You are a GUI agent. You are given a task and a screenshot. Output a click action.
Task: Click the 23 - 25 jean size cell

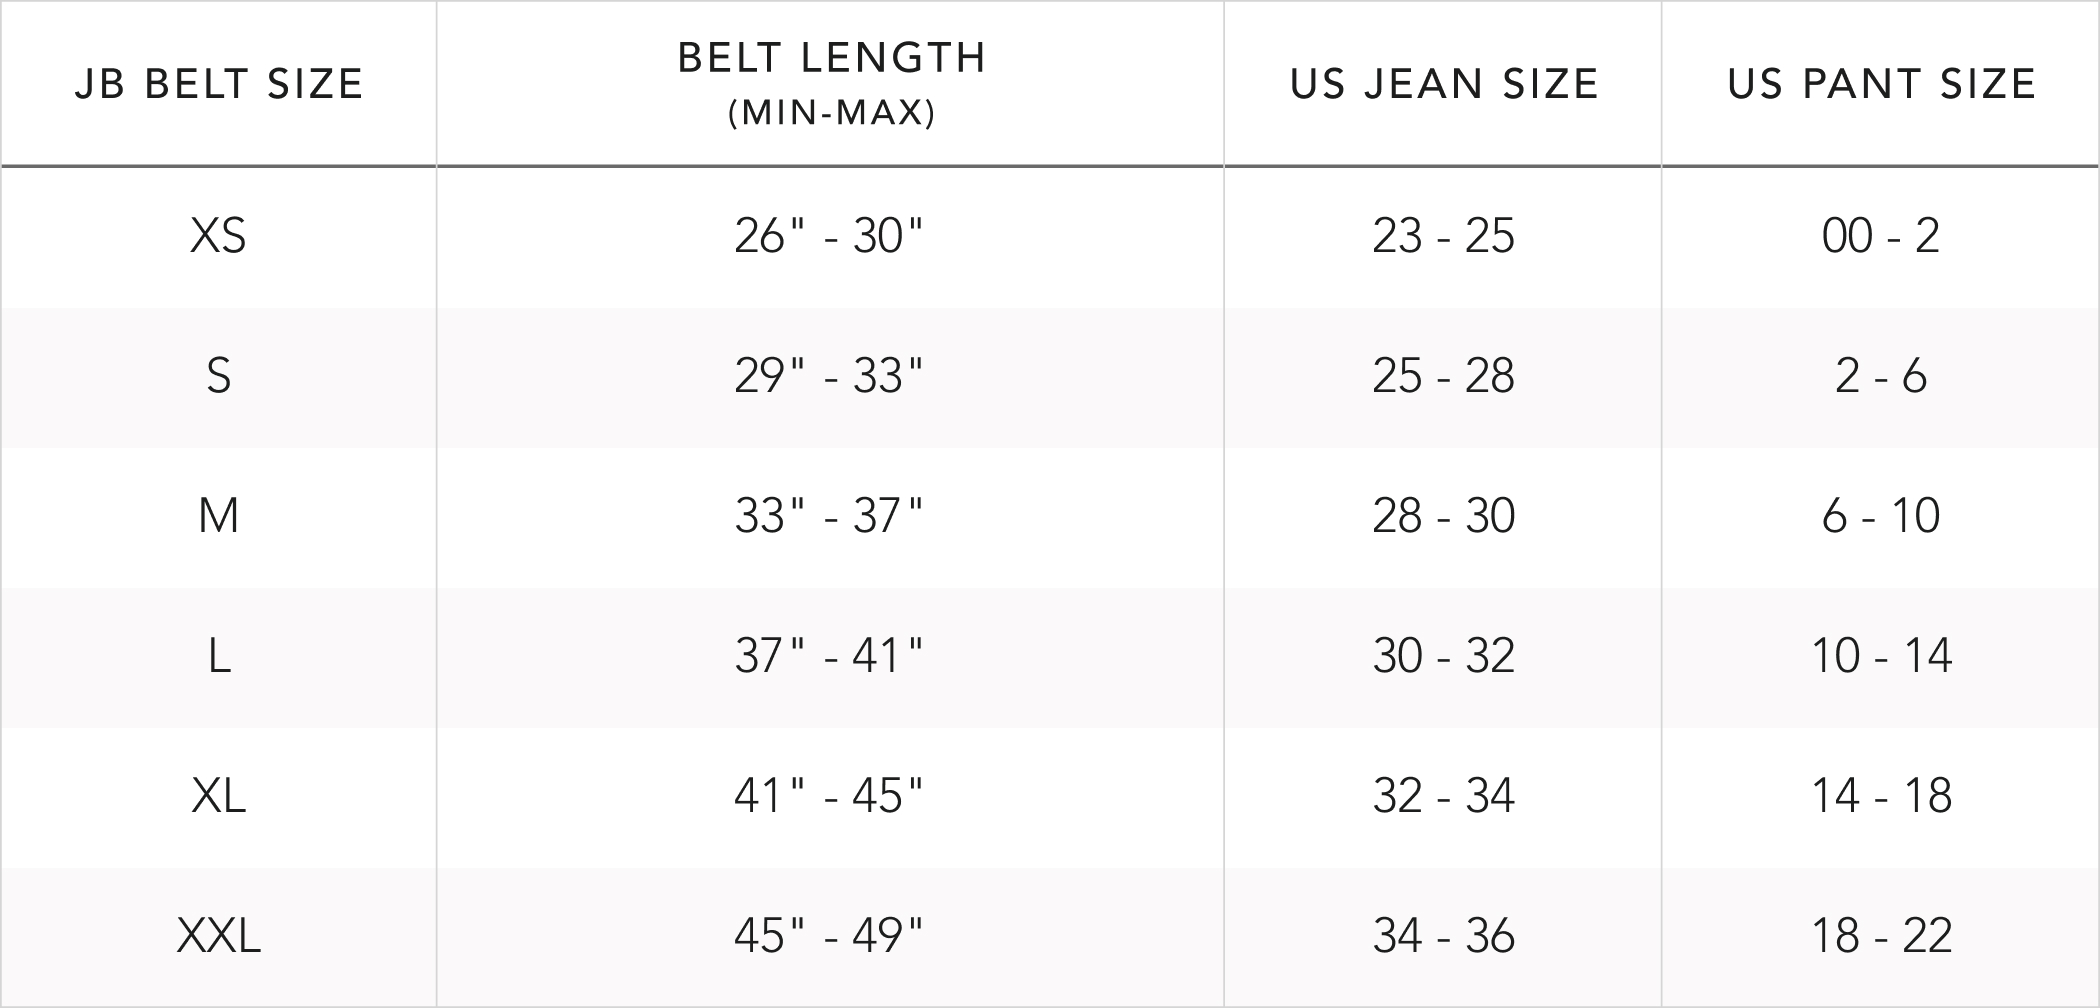1443,236
